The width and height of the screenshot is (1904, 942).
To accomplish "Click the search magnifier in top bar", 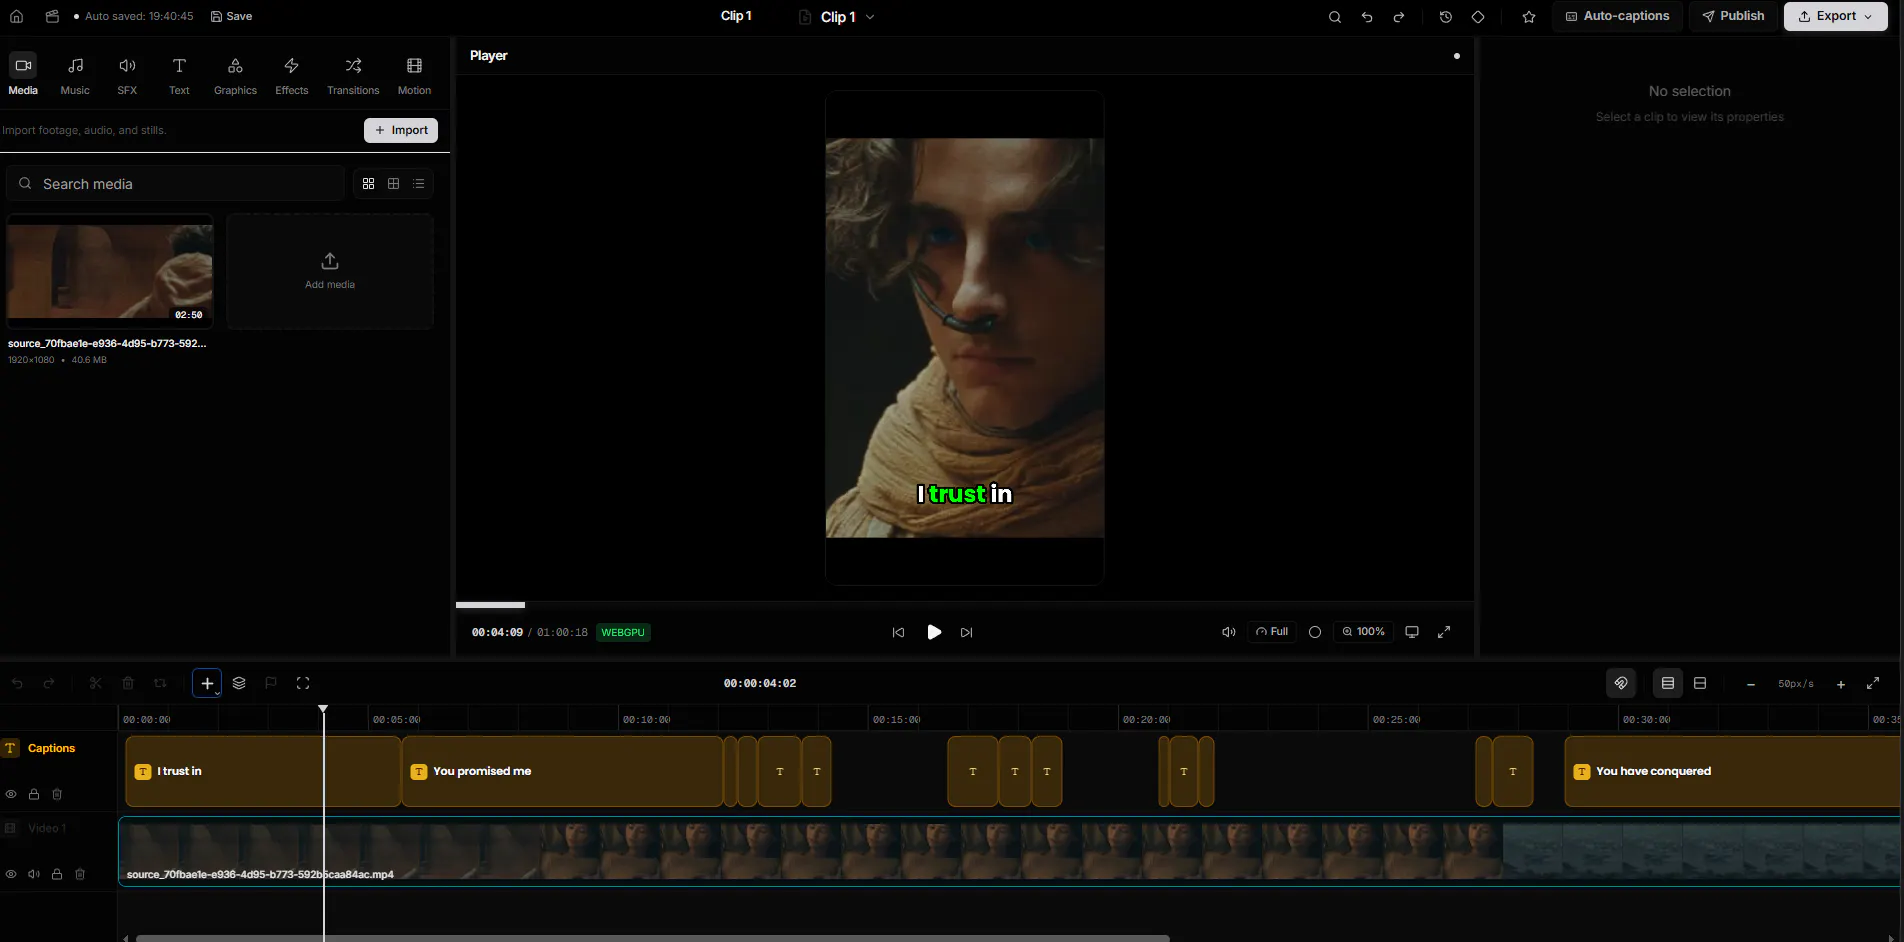I will (1335, 17).
